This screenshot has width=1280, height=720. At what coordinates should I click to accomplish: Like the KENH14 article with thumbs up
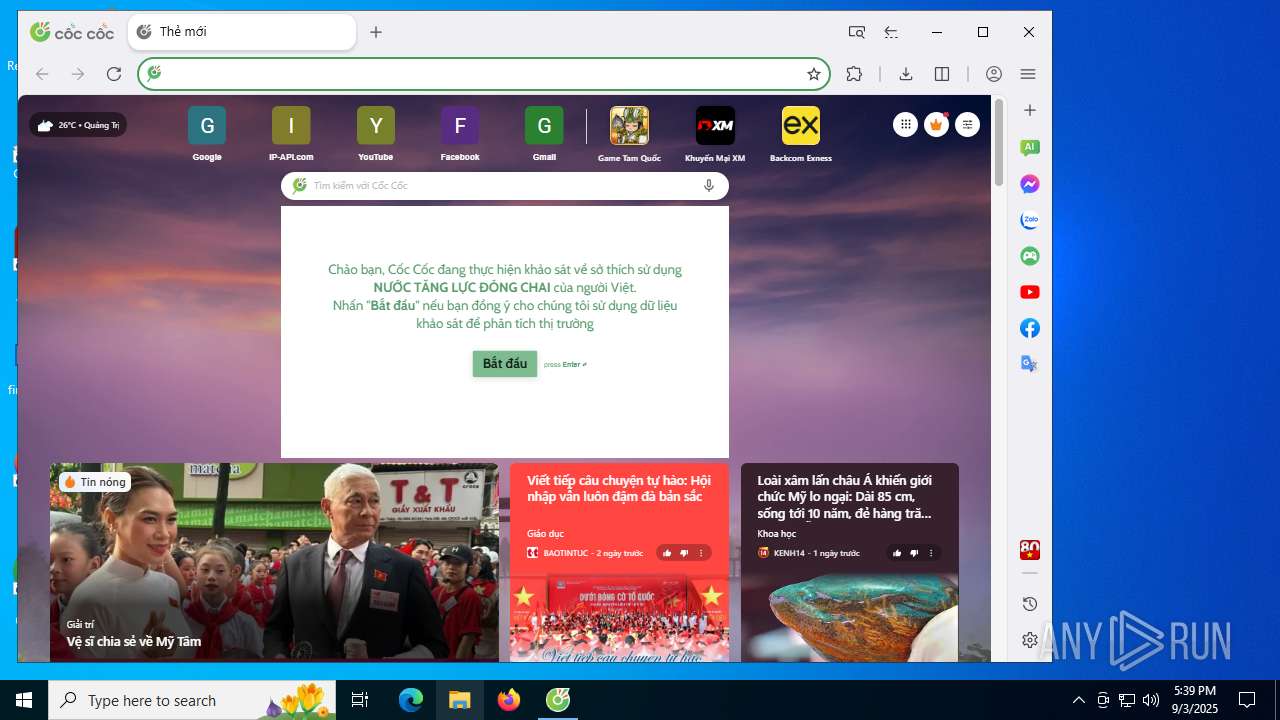[x=897, y=553]
